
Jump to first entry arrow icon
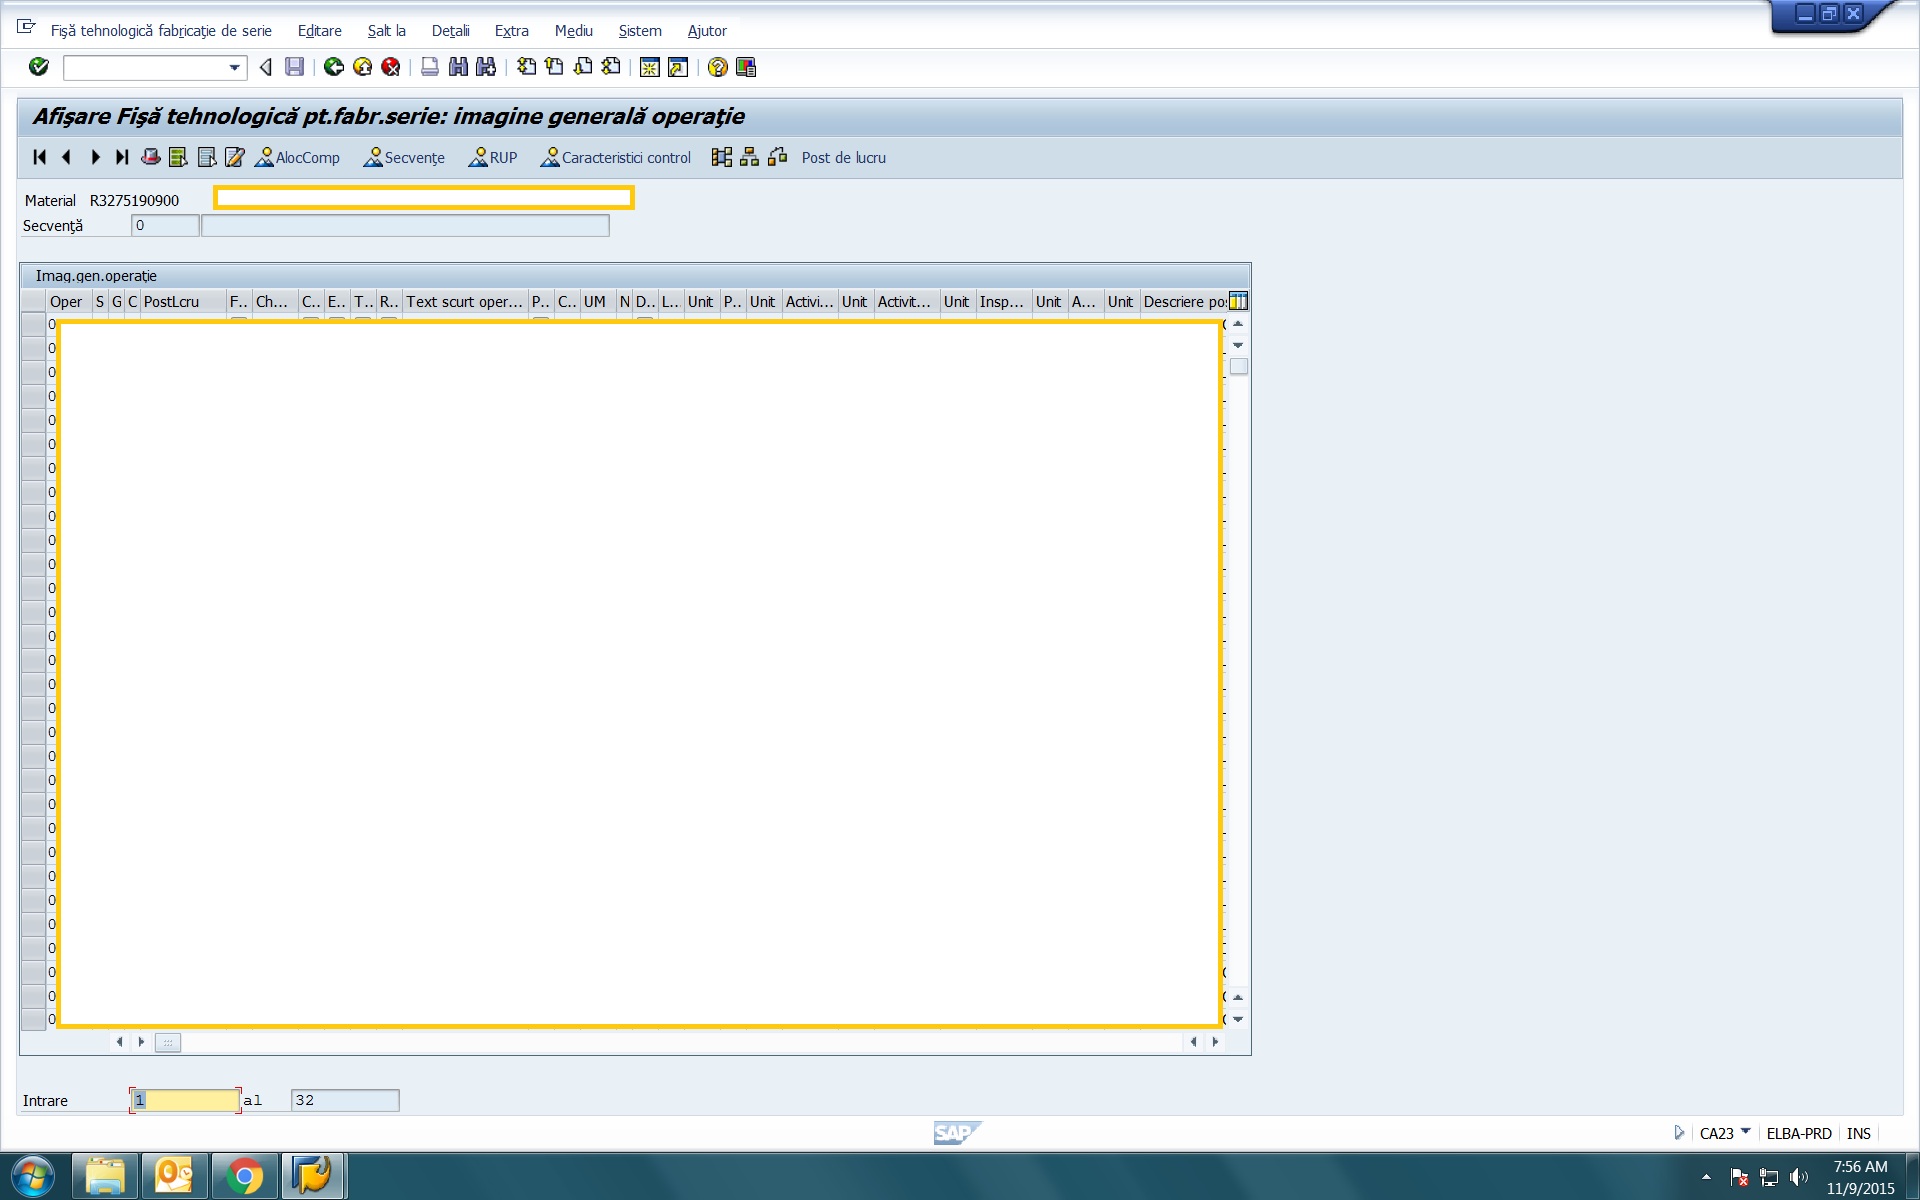(39, 157)
